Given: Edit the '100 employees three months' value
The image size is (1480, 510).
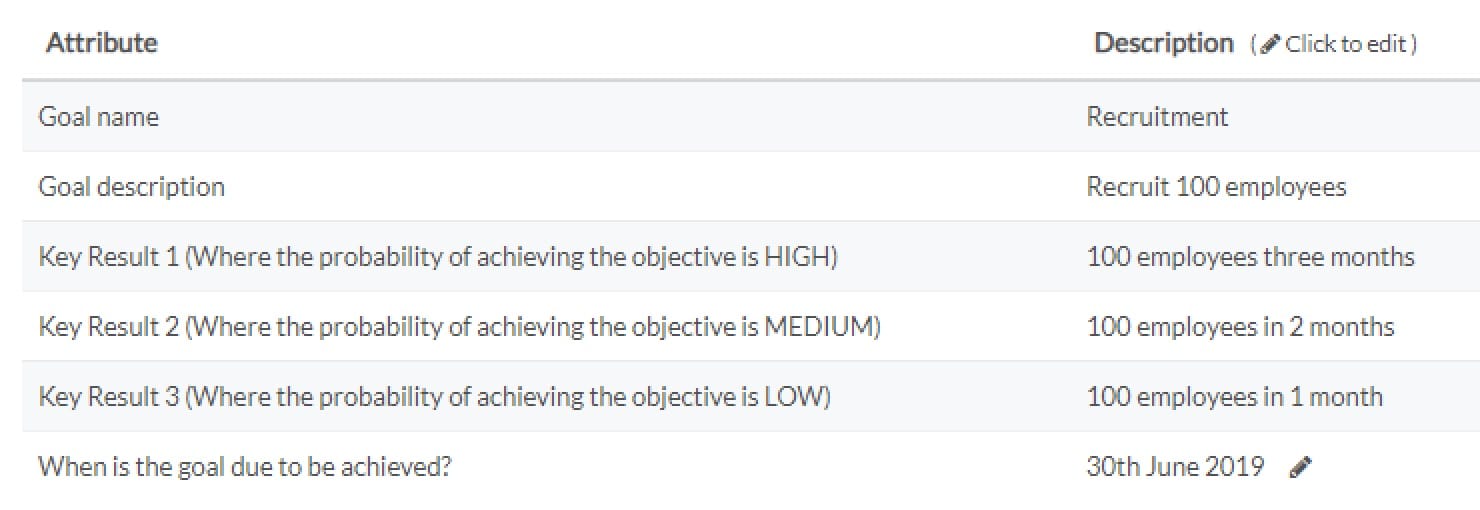Looking at the screenshot, I should point(1250,257).
